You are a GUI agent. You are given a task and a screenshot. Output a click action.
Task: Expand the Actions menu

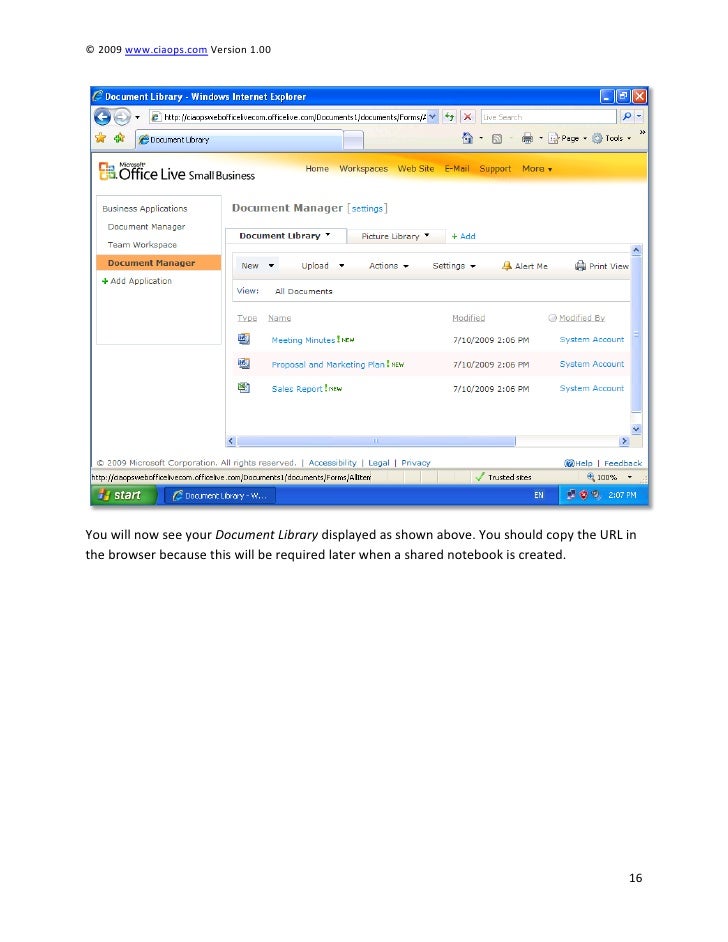pyautogui.click(x=389, y=266)
